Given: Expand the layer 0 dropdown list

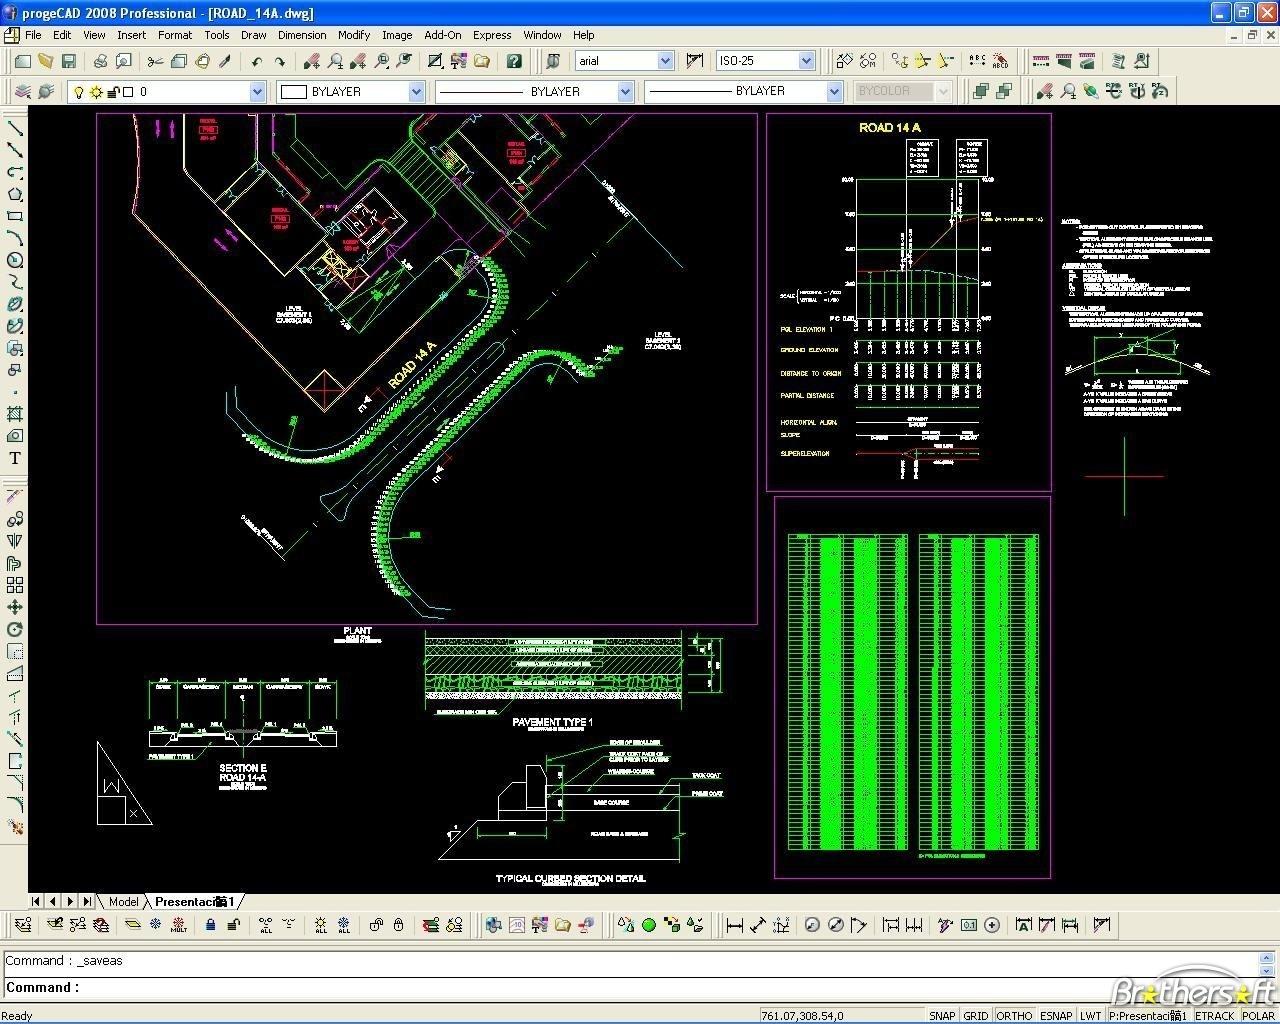Looking at the screenshot, I should [x=257, y=92].
